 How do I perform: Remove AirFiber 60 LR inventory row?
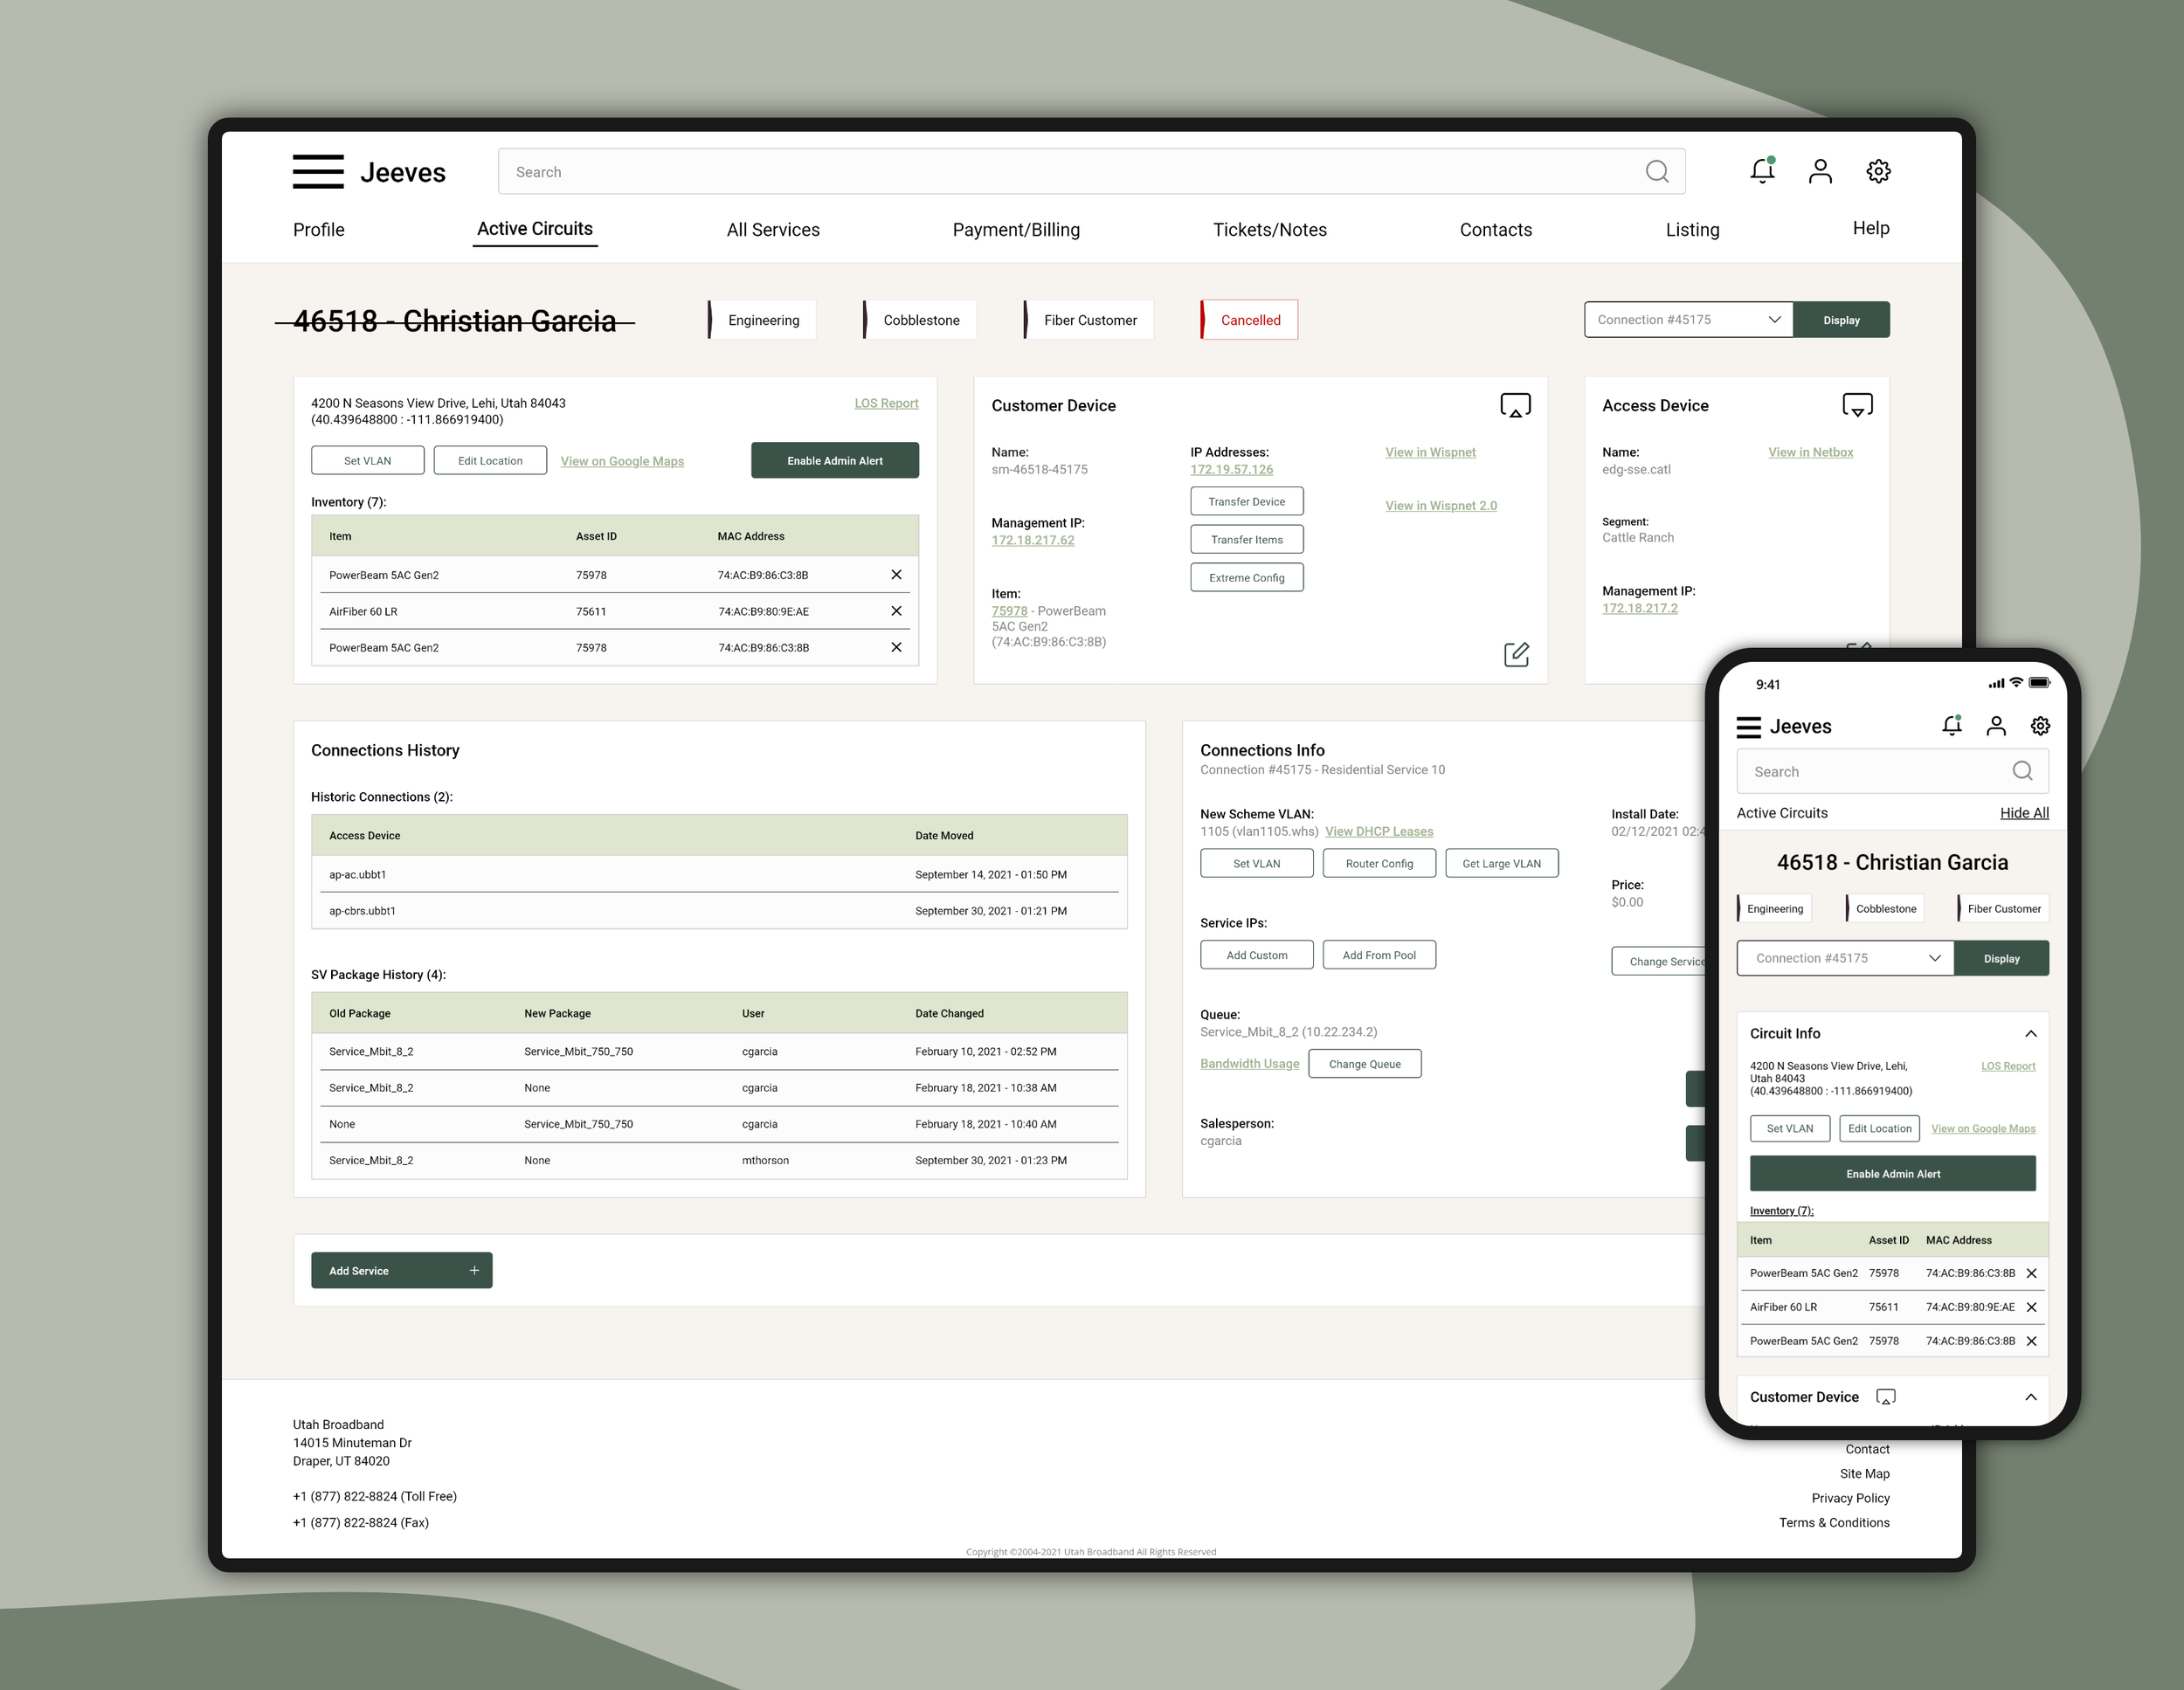coord(896,611)
